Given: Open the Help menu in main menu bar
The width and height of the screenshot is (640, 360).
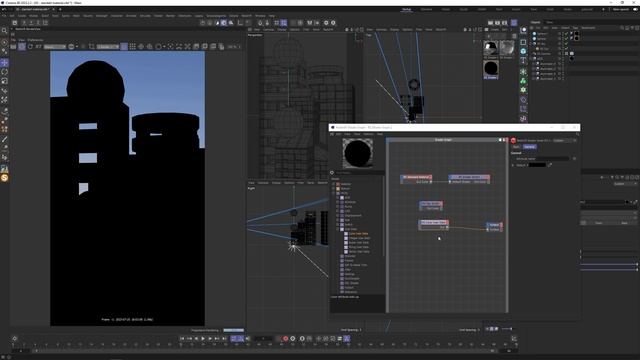Looking at the screenshot, I should pyautogui.click(x=271, y=16).
